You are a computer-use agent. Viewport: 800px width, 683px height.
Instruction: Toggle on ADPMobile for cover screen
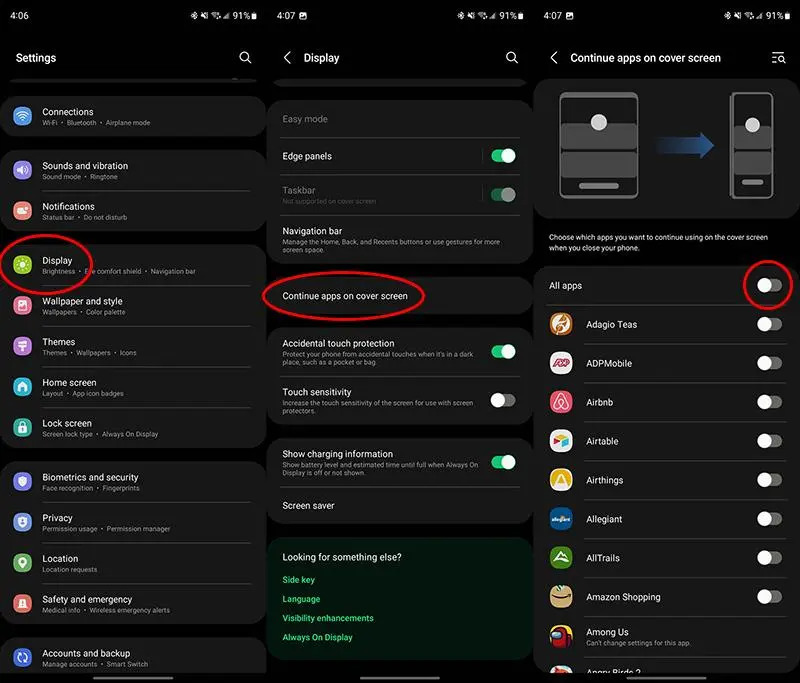click(x=769, y=363)
